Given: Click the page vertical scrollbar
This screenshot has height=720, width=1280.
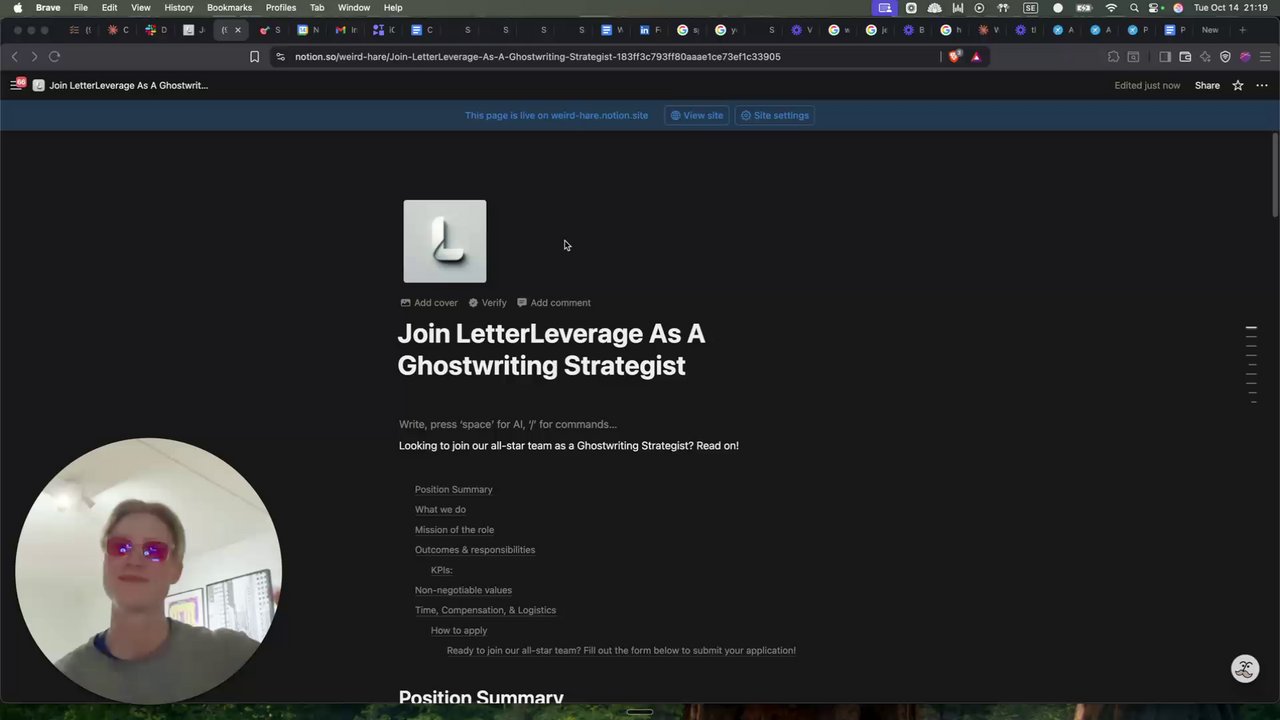Looking at the screenshot, I should (1274, 176).
